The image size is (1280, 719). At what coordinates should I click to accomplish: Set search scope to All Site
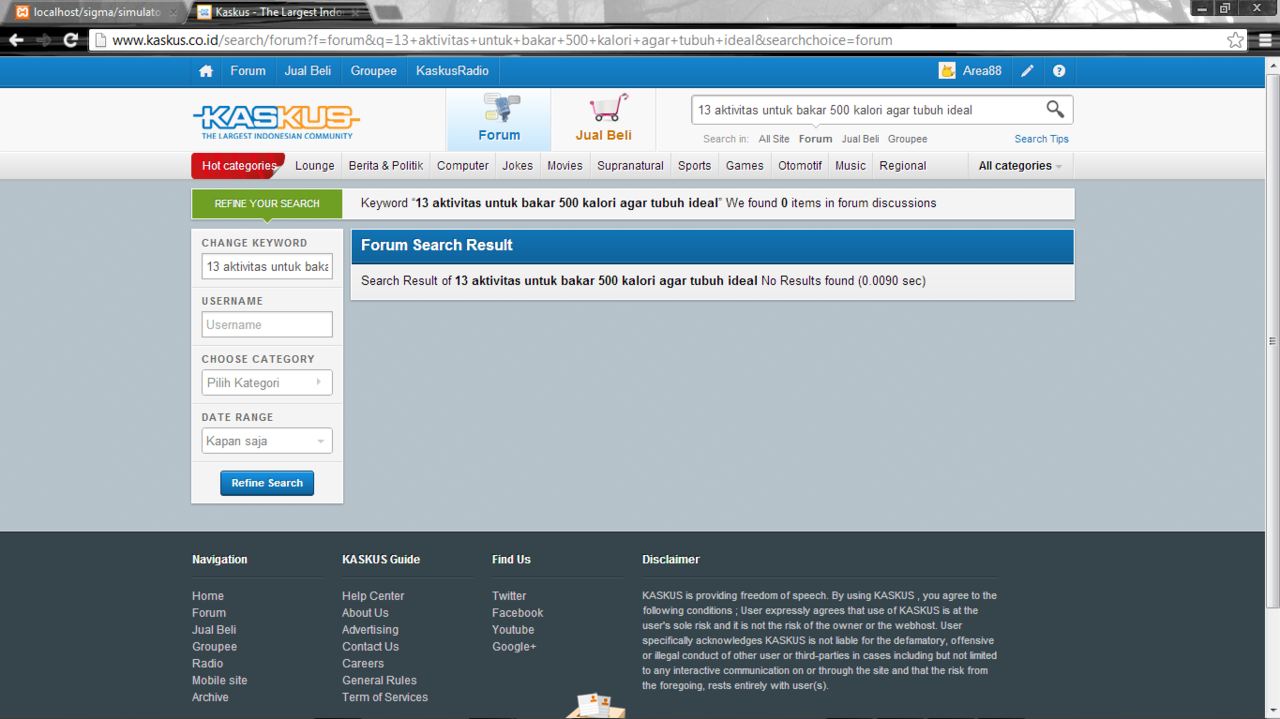pos(774,139)
